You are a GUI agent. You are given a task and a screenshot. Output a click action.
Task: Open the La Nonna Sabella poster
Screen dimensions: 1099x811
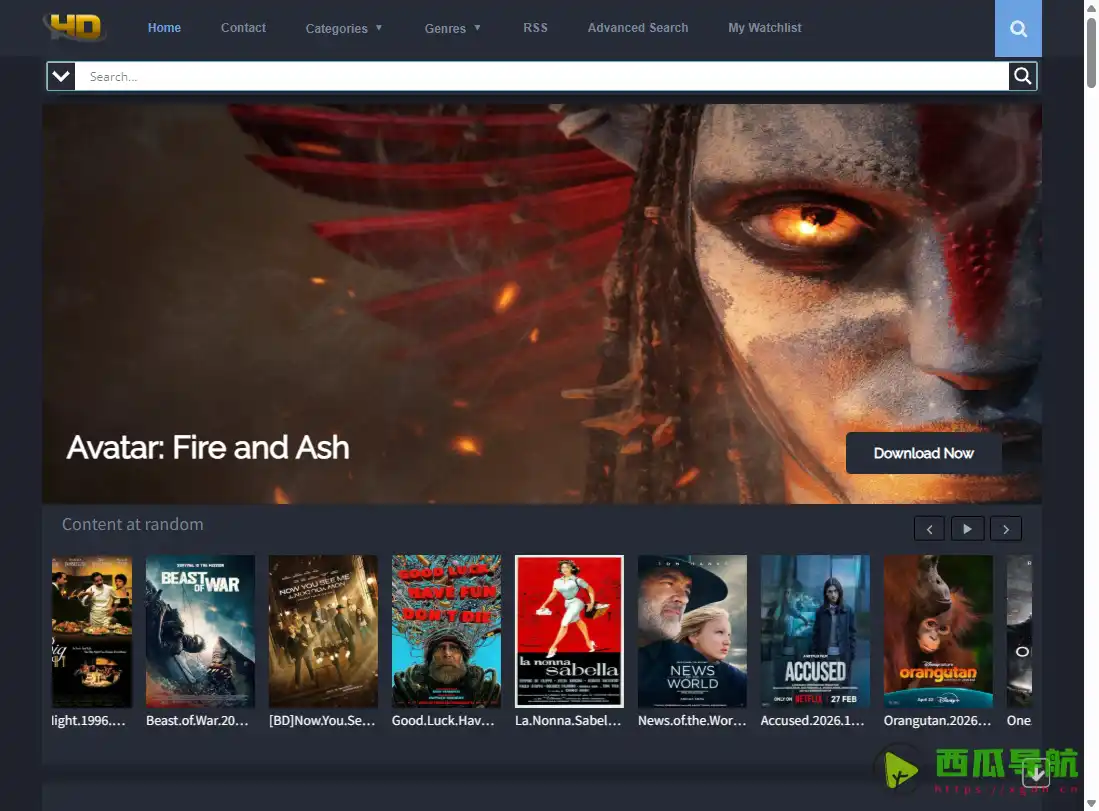(569, 631)
